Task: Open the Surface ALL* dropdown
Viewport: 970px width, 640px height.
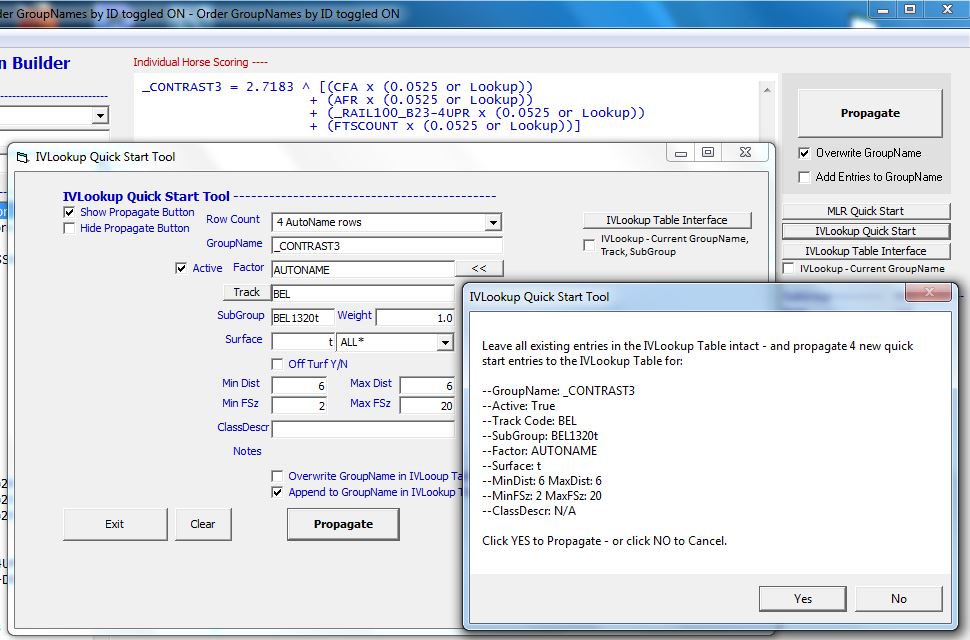Action: coord(445,342)
